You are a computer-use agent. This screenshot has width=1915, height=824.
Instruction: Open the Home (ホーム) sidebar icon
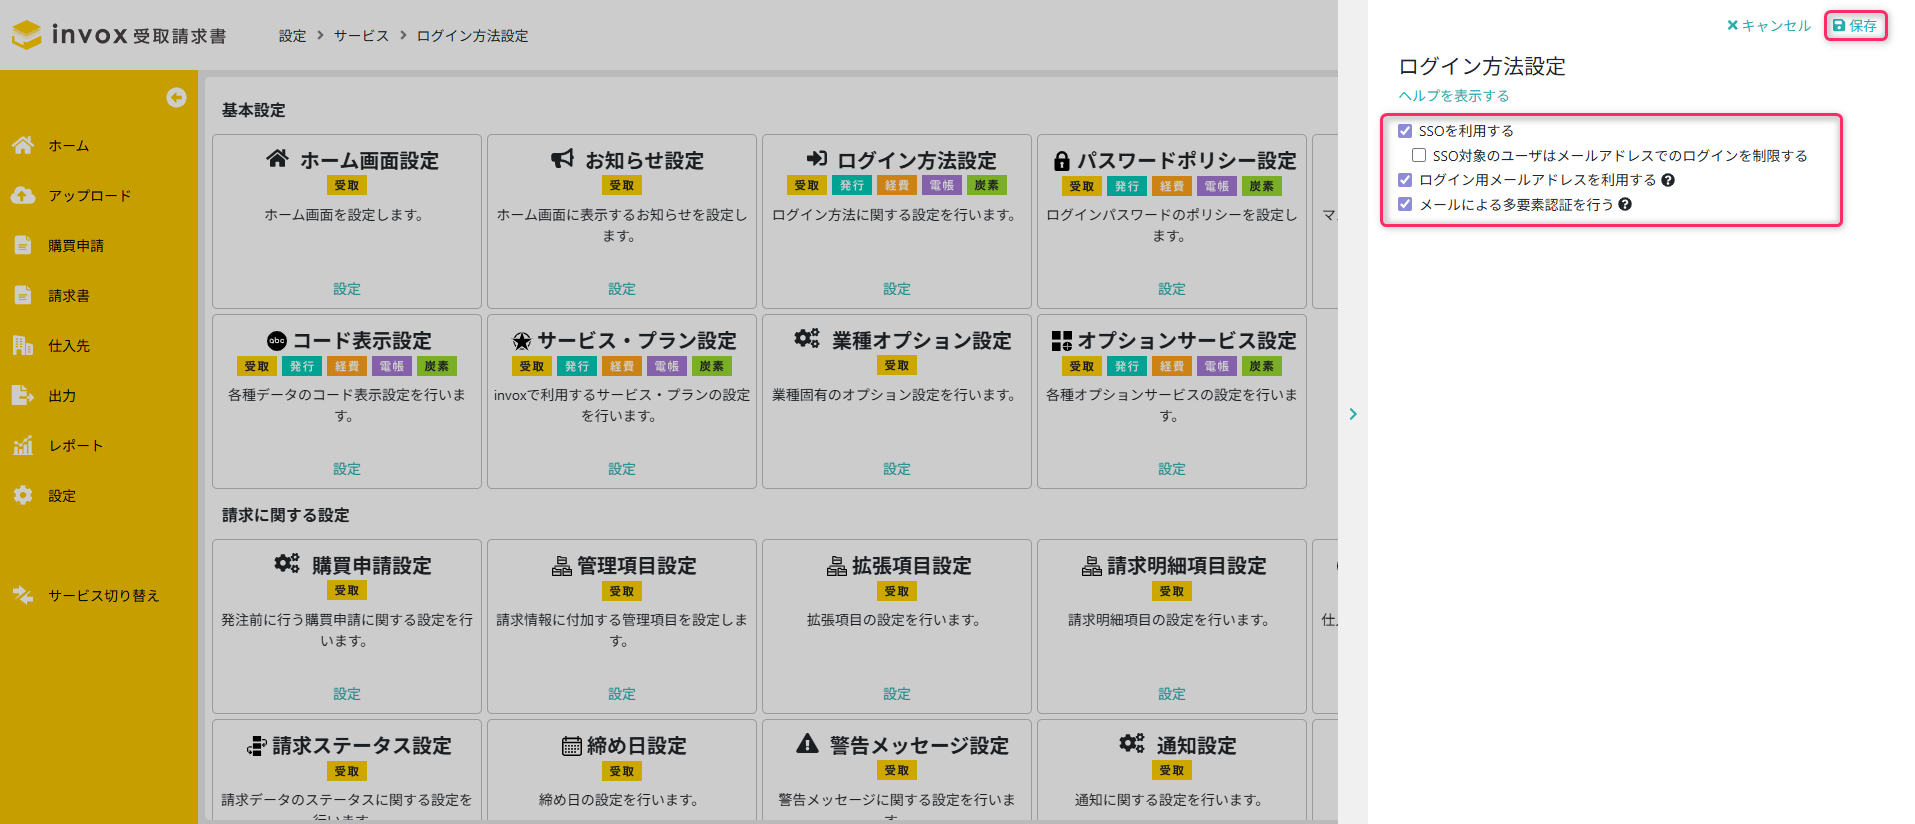pos(23,145)
